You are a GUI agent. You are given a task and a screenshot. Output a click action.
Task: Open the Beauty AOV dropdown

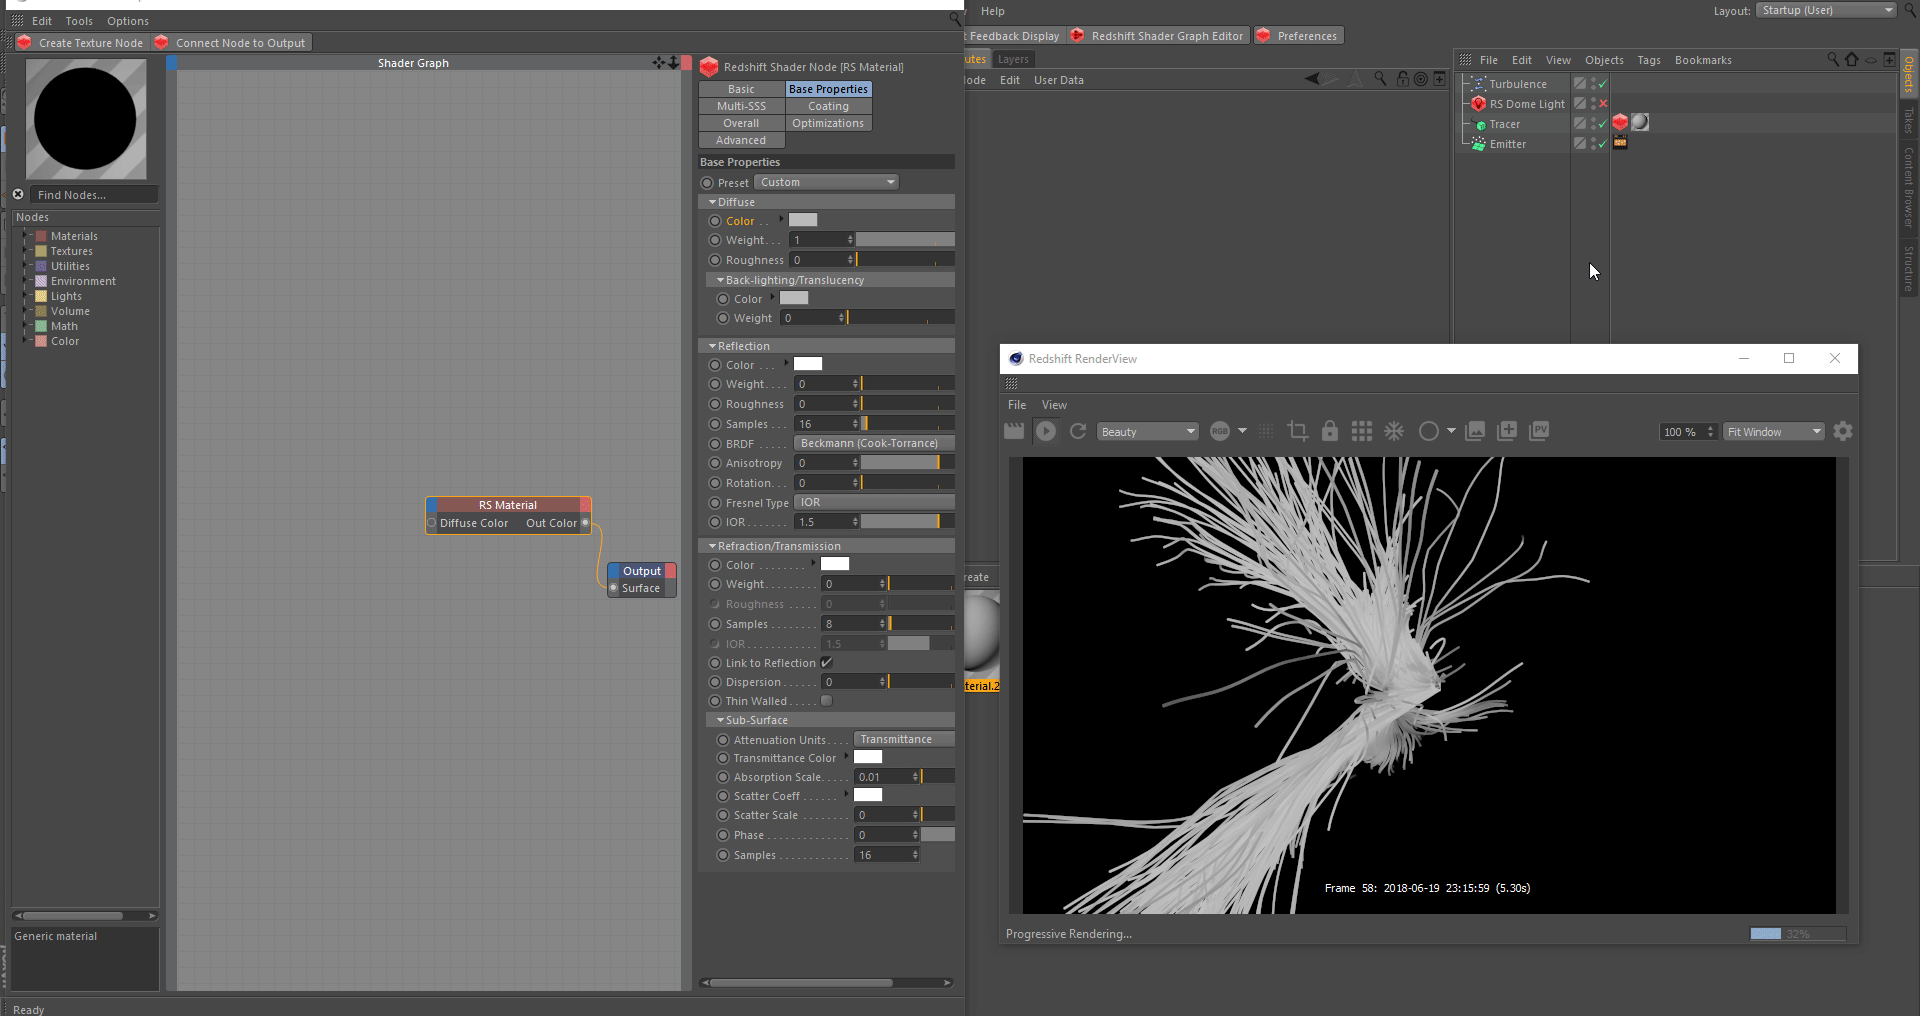1148,431
